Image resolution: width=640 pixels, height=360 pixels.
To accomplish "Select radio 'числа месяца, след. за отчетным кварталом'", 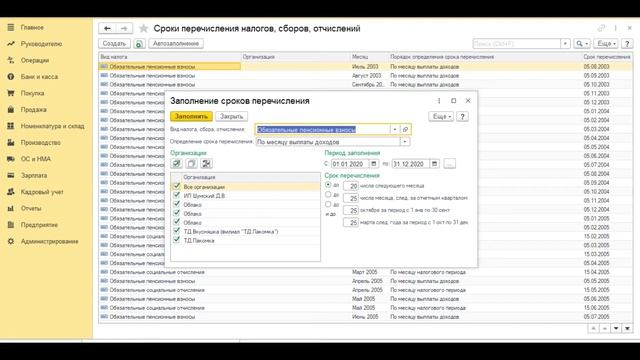I will pyautogui.click(x=328, y=195).
